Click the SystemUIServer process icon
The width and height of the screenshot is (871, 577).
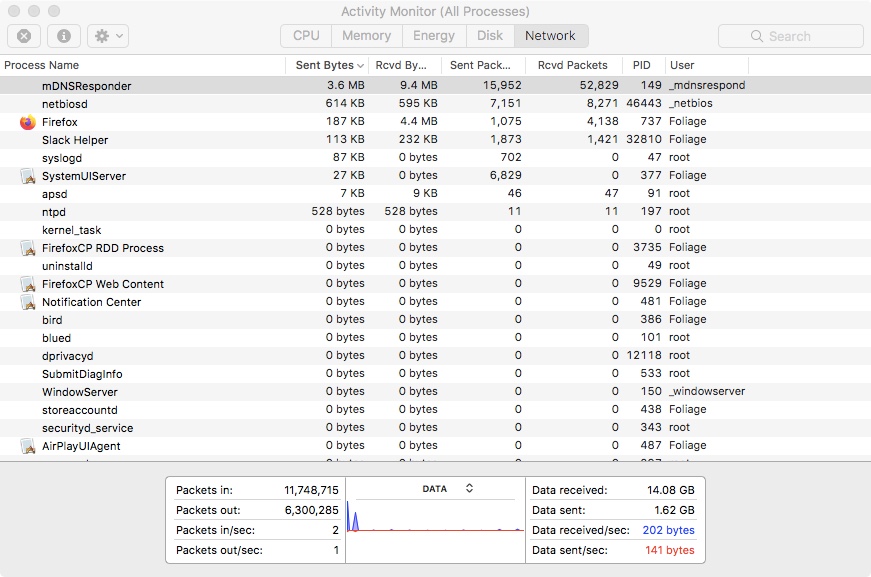28,176
